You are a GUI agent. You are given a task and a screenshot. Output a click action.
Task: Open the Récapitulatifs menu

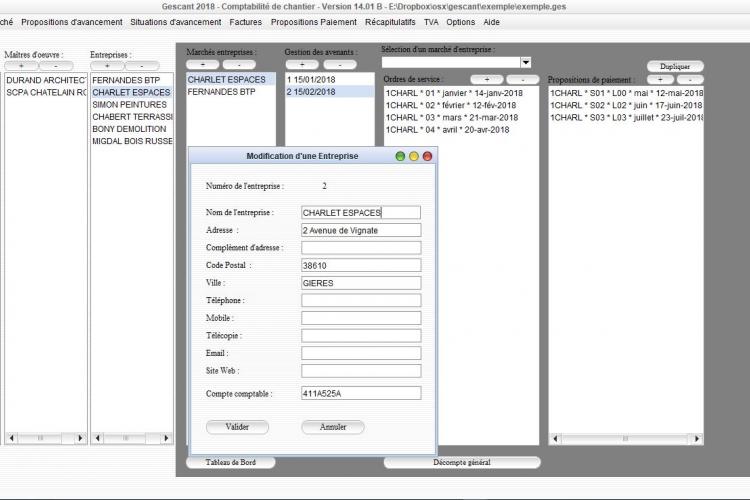(390, 22)
